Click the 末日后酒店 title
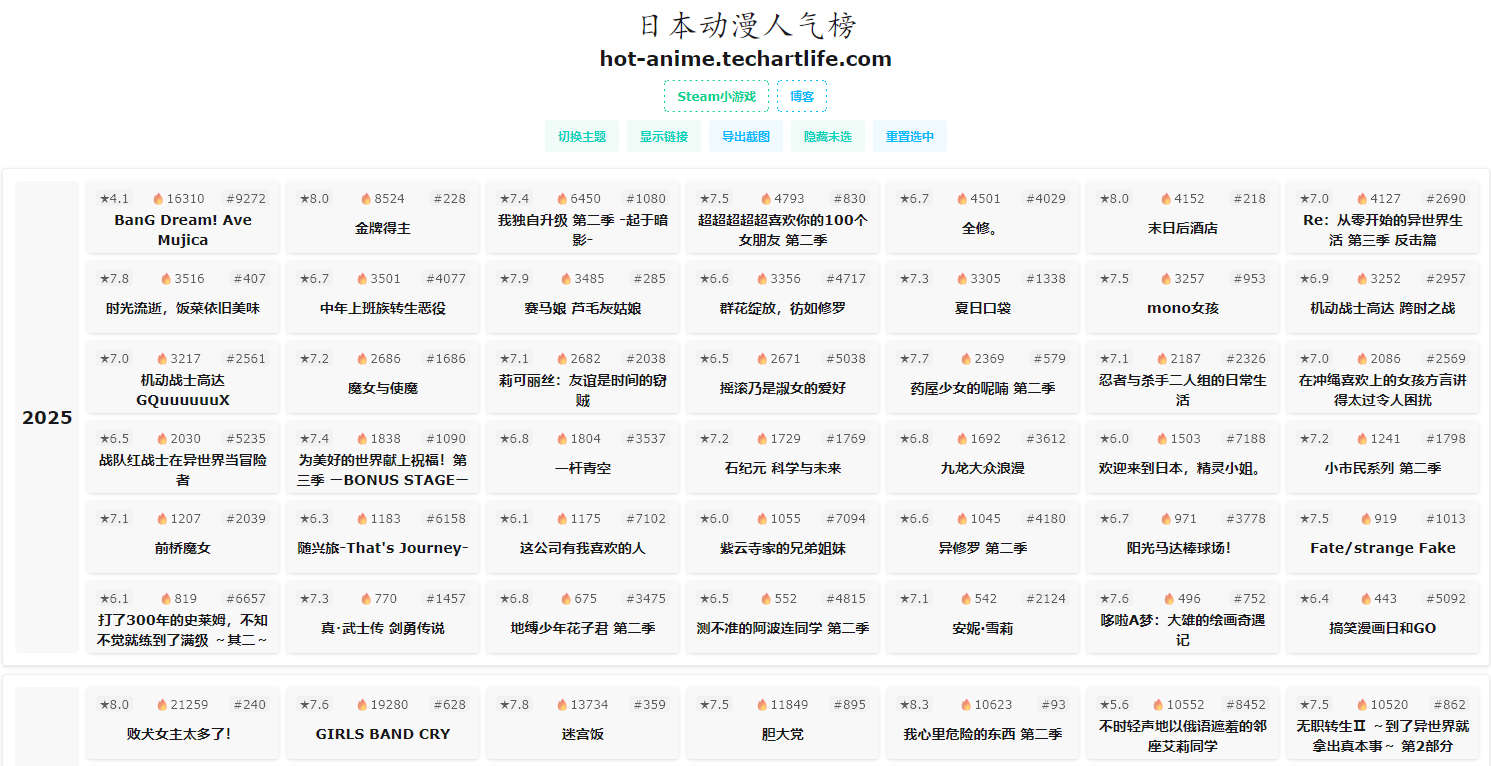This screenshot has height=766, width=1491. pos(1183,228)
